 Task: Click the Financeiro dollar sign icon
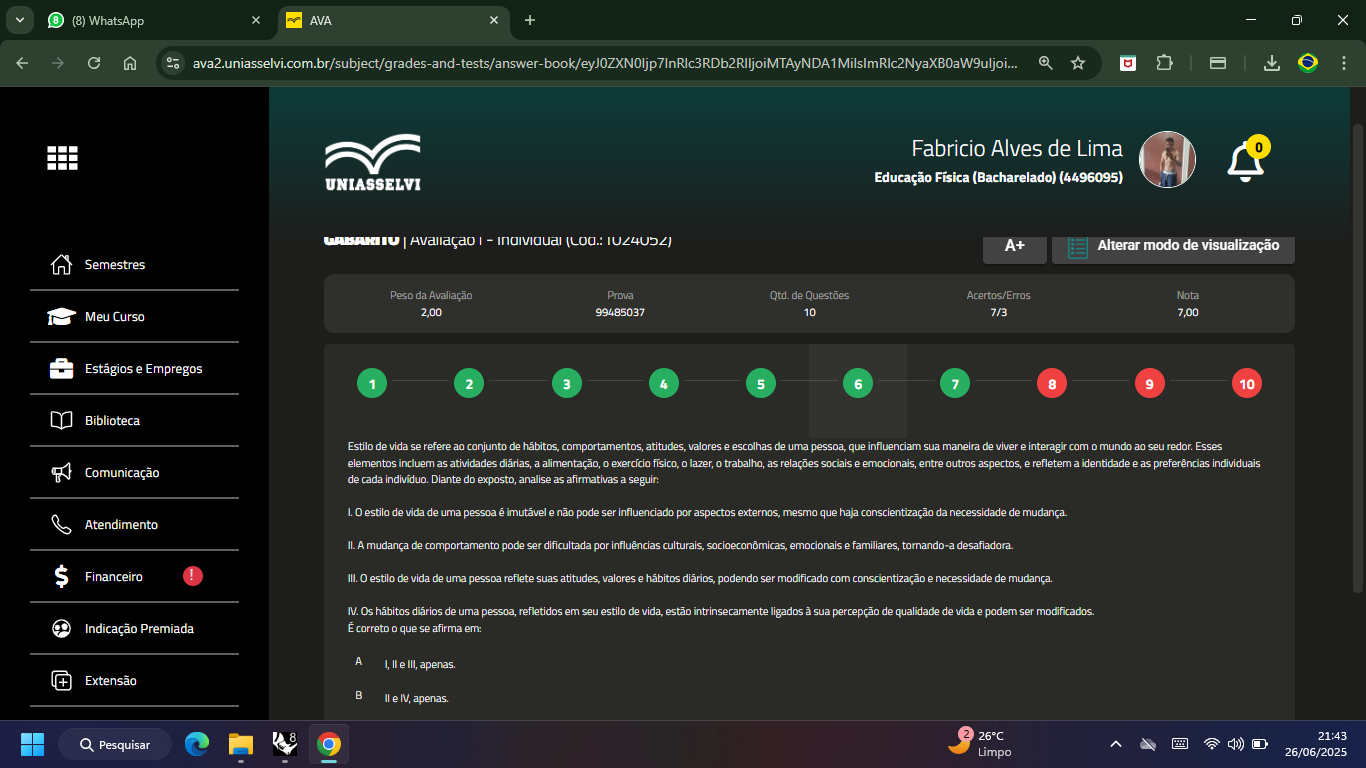tap(62, 577)
